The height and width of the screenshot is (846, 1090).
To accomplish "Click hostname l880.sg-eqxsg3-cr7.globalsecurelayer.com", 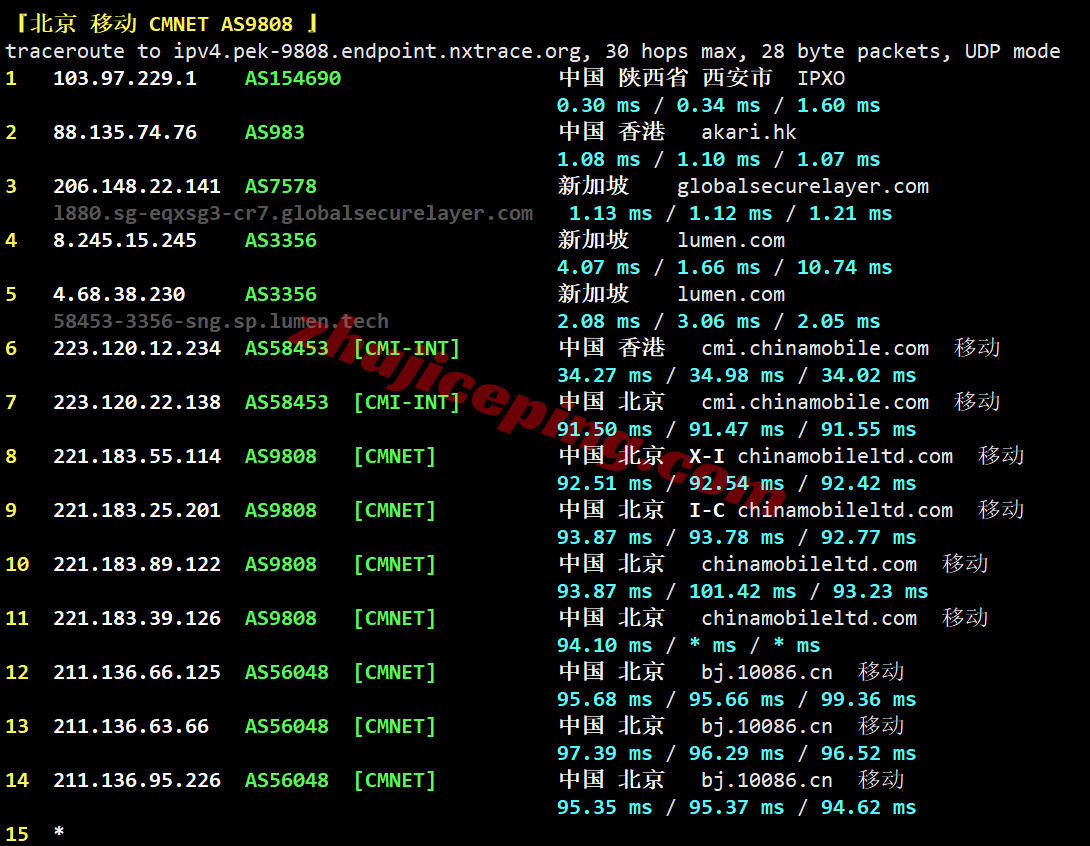I will [x=293, y=213].
